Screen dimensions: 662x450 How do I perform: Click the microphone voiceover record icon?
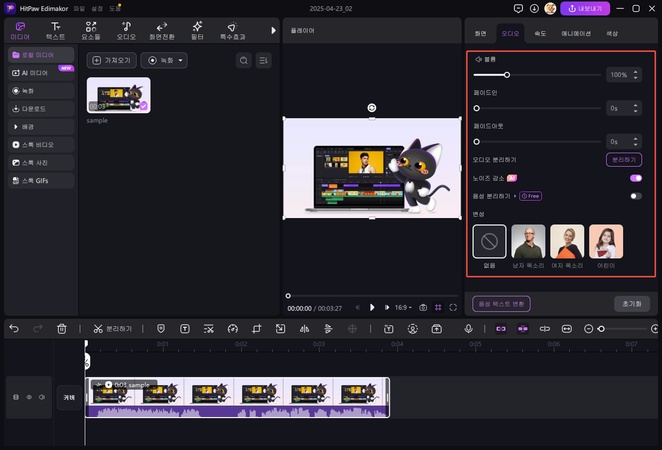468,328
